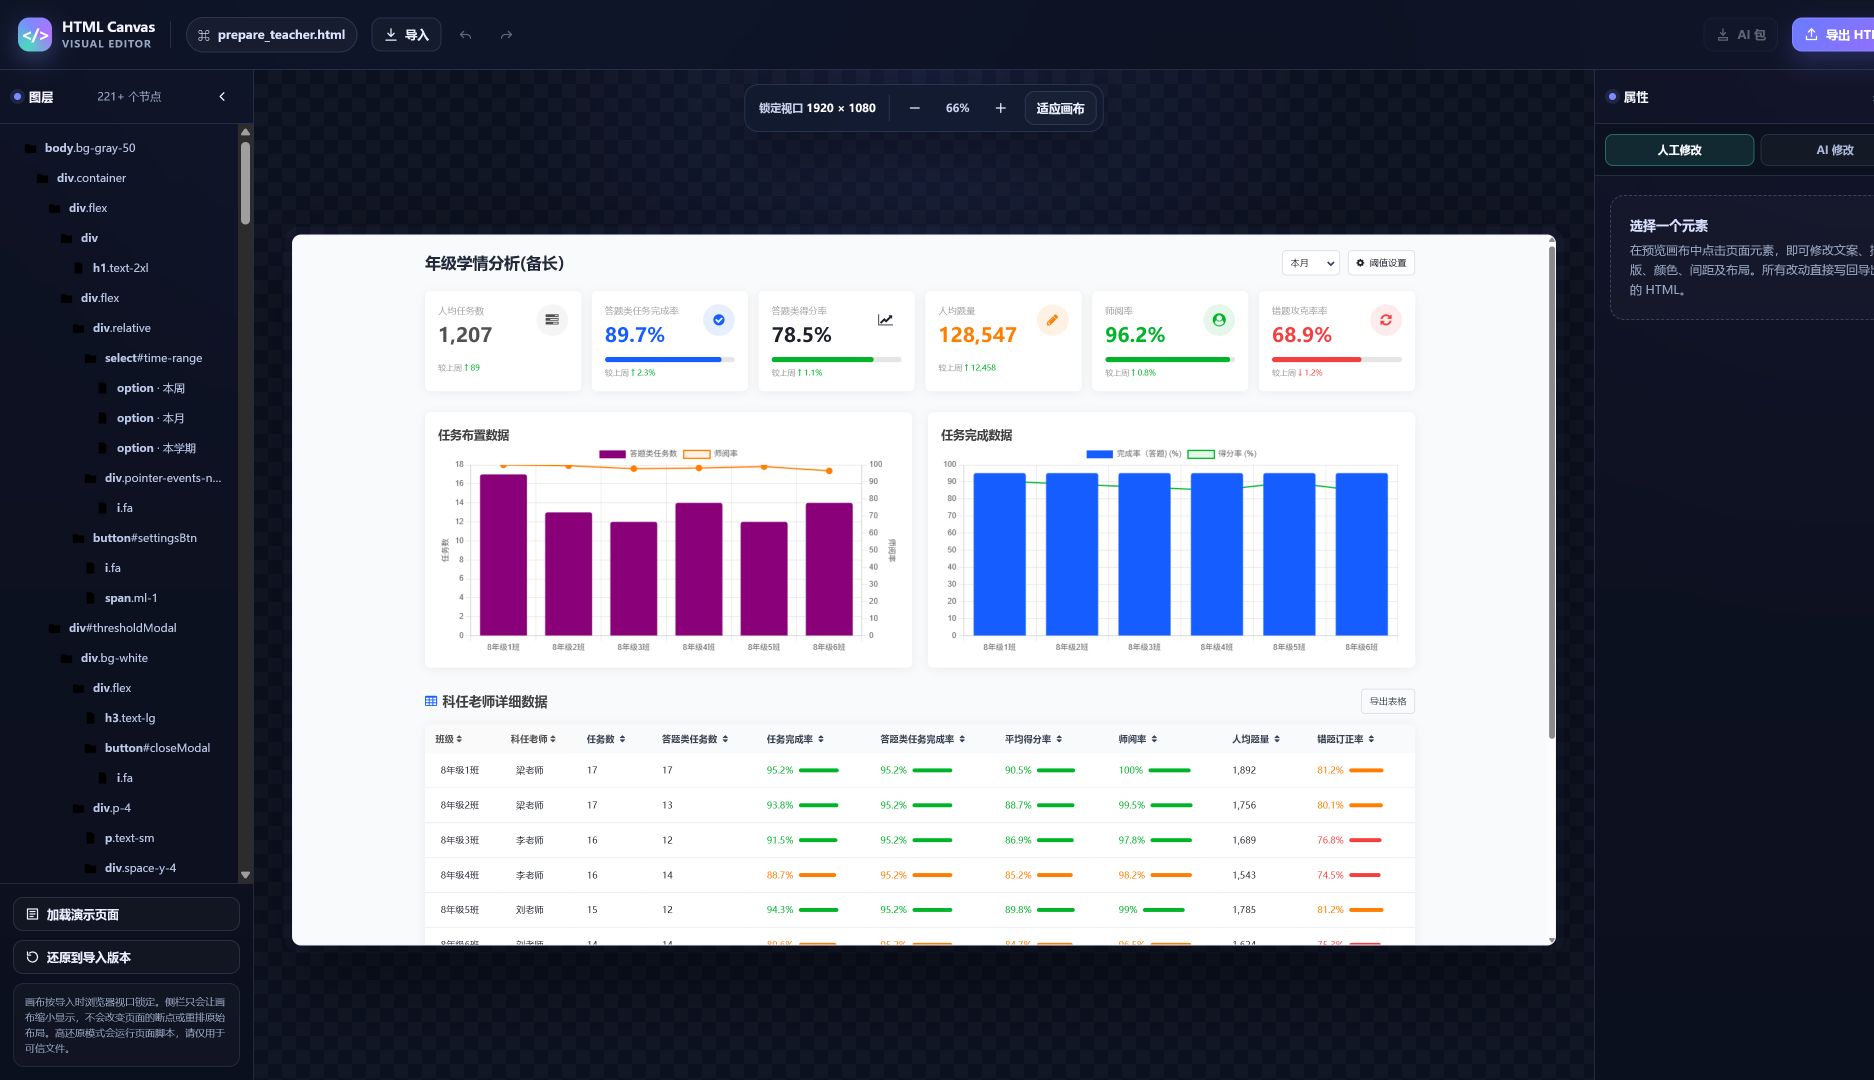Click the blue checkmark icon in 答题类任务完成率 card
This screenshot has height=1080, width=1874.
(718, 320)
